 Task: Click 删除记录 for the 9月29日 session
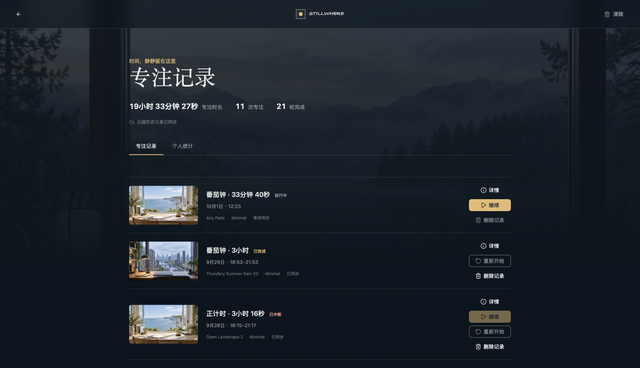(490, 276)
